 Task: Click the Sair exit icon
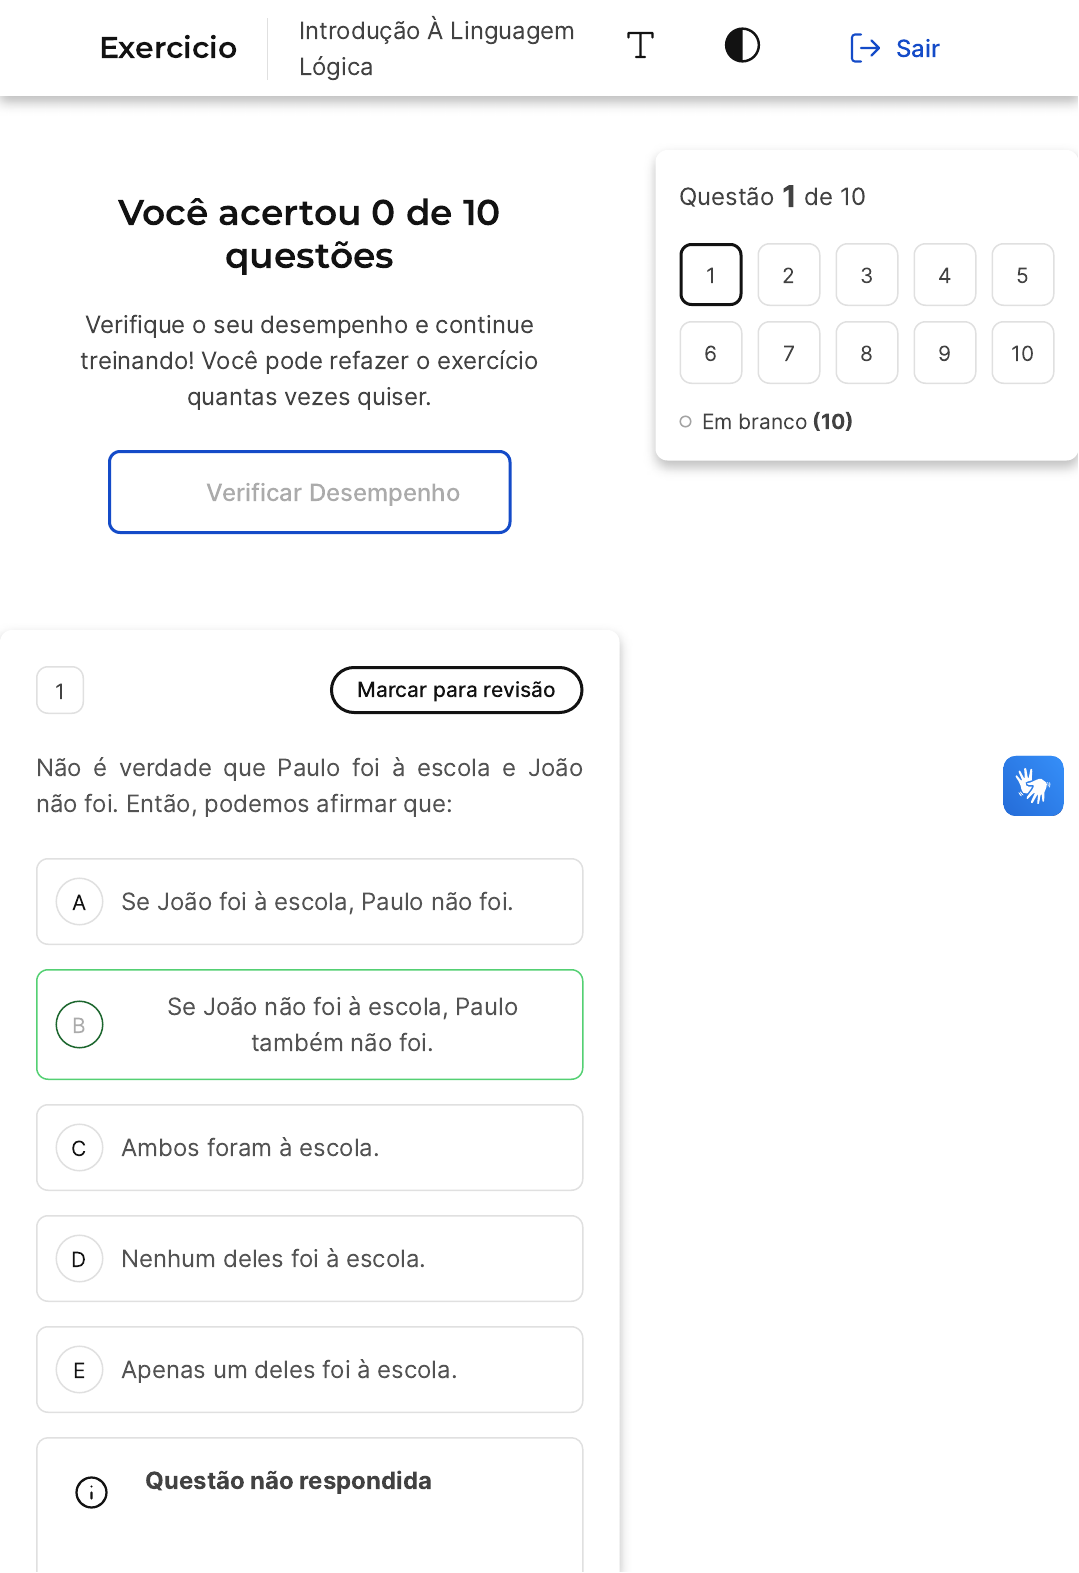[x=864, y=48]
